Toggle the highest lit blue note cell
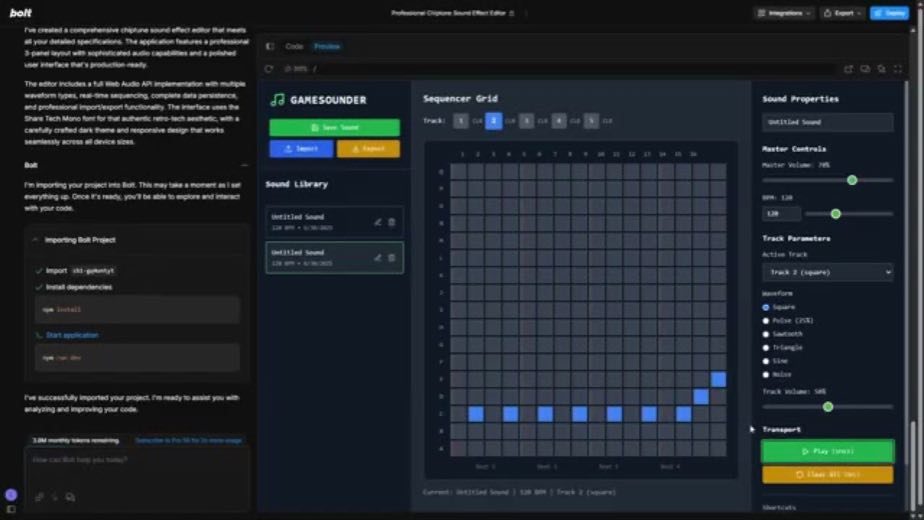 pos(718,379)
